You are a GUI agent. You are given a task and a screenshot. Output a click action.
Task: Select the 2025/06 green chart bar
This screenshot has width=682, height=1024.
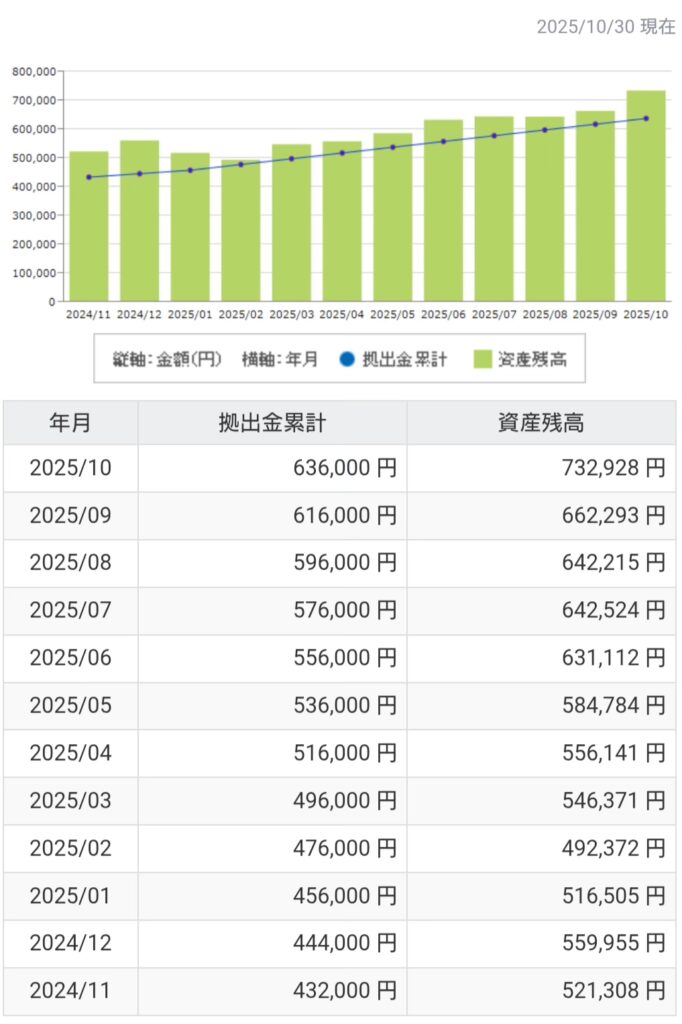[443, 210]
